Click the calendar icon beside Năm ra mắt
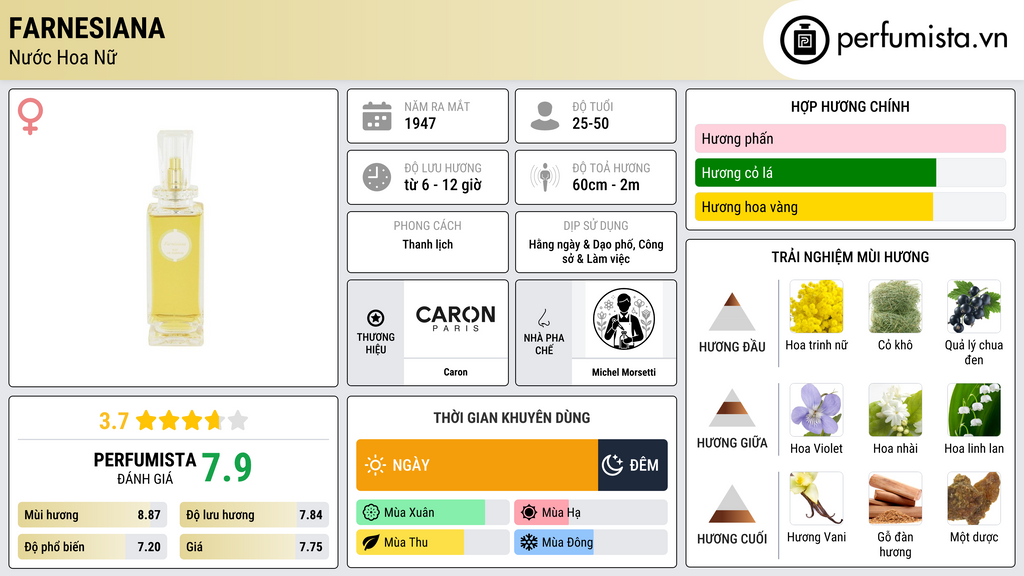1024x576 pixels. (377, 116)
